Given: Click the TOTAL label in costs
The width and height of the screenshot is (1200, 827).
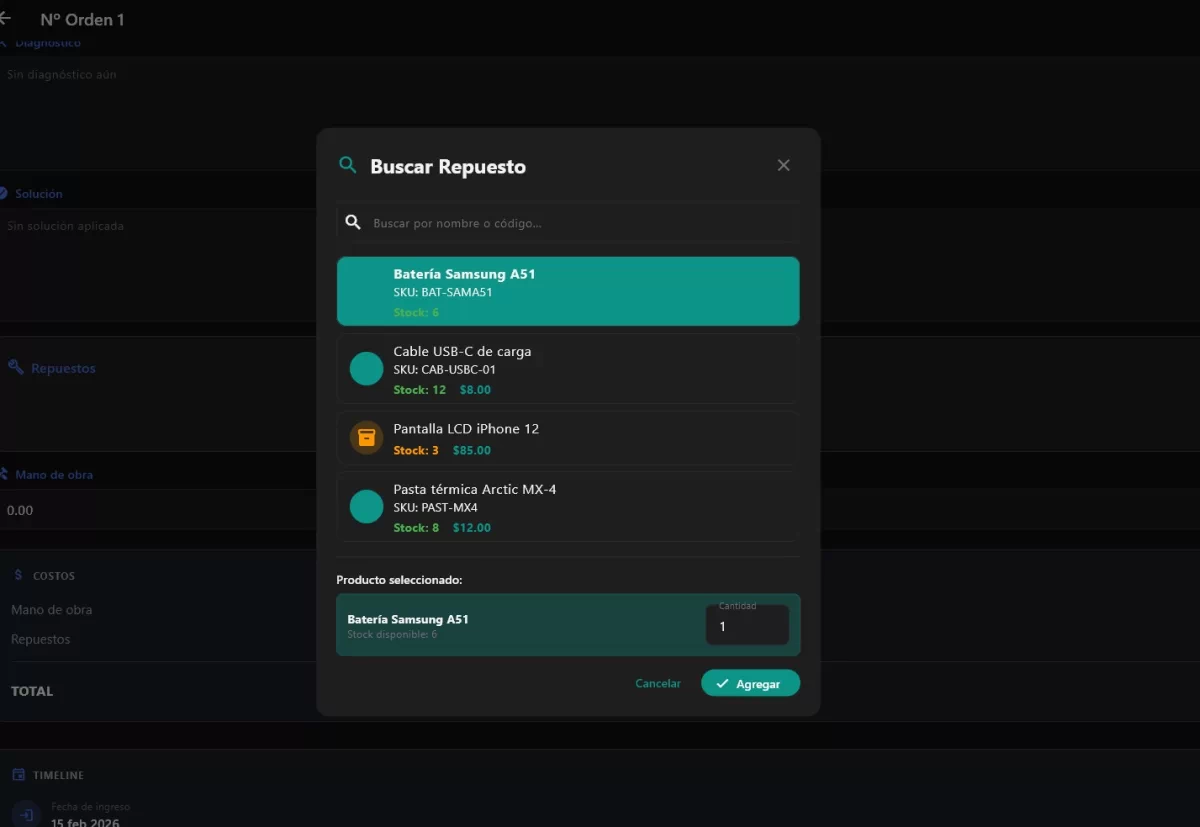Looking at the screenshot, I should point(32,691).
